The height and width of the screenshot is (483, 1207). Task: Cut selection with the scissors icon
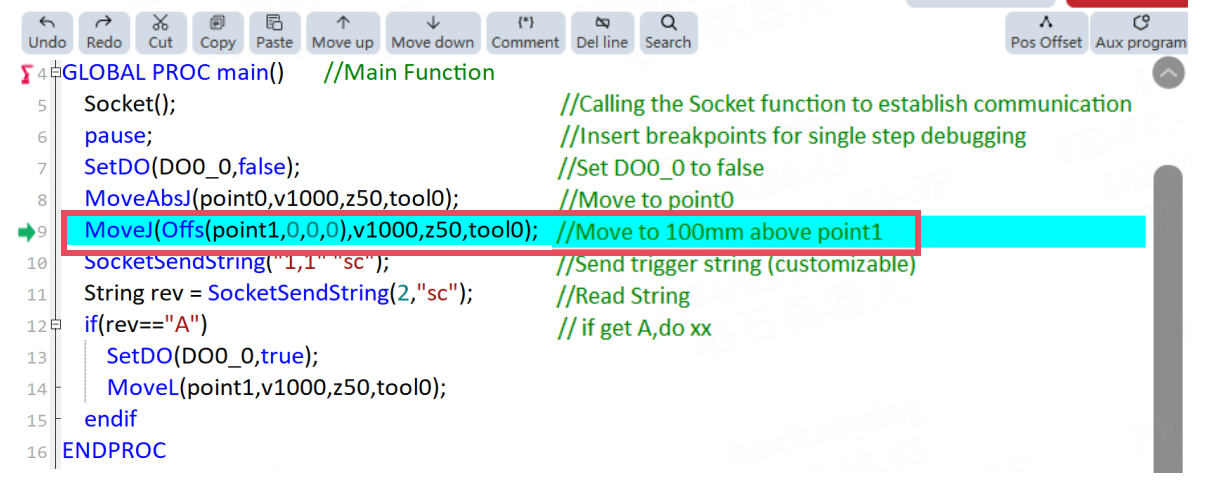click(x=160, y=32)
